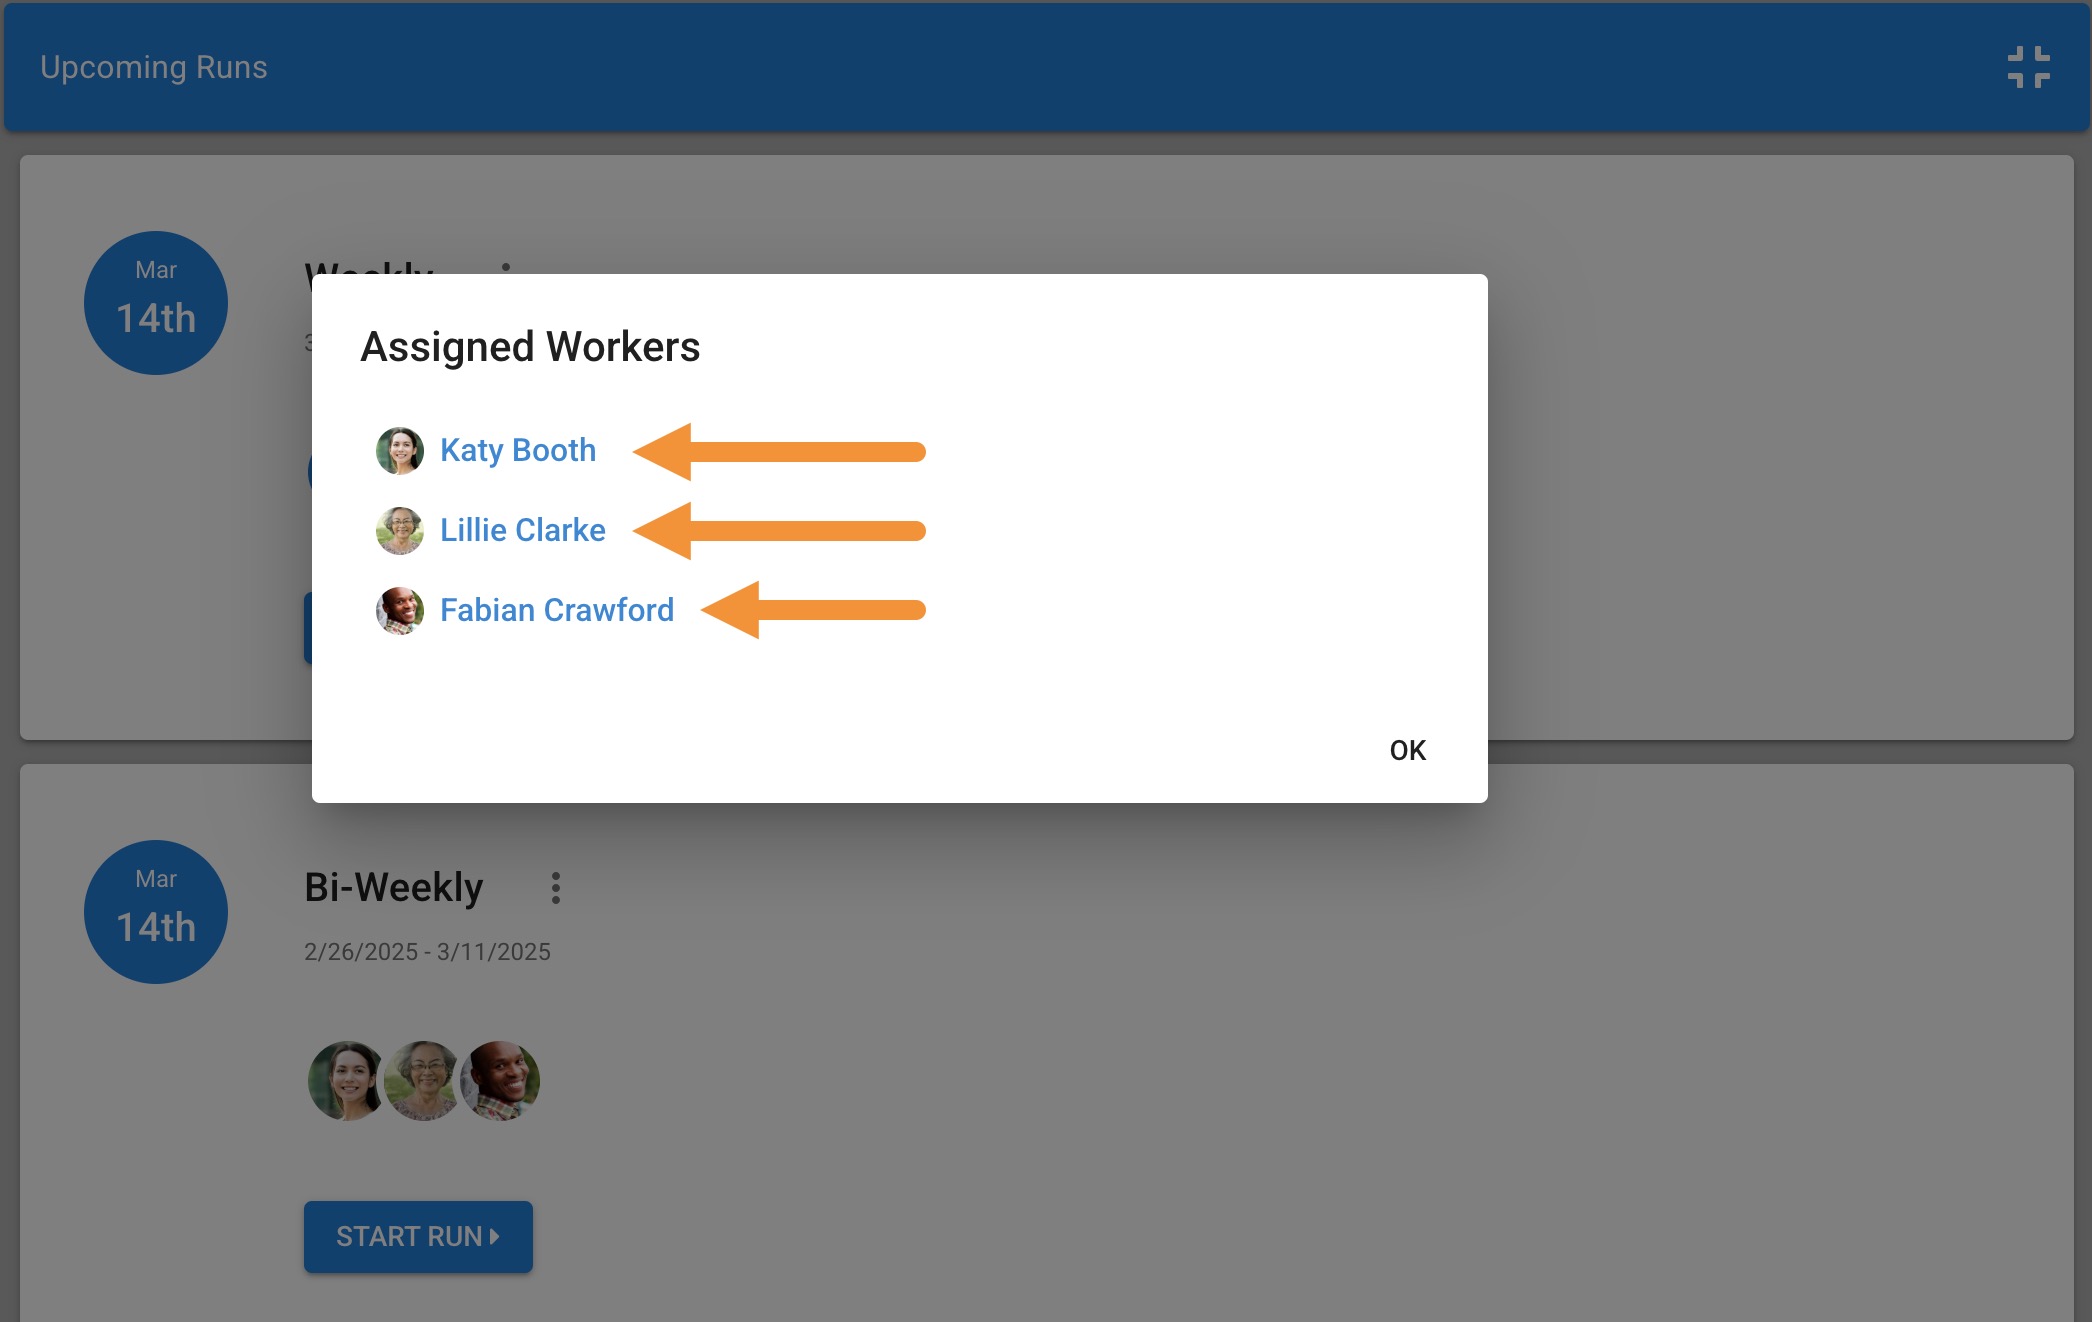This screenshot has height=1322, width=2092.
Task: Open Lillie Clarke worker link
Action: point(523,530)
